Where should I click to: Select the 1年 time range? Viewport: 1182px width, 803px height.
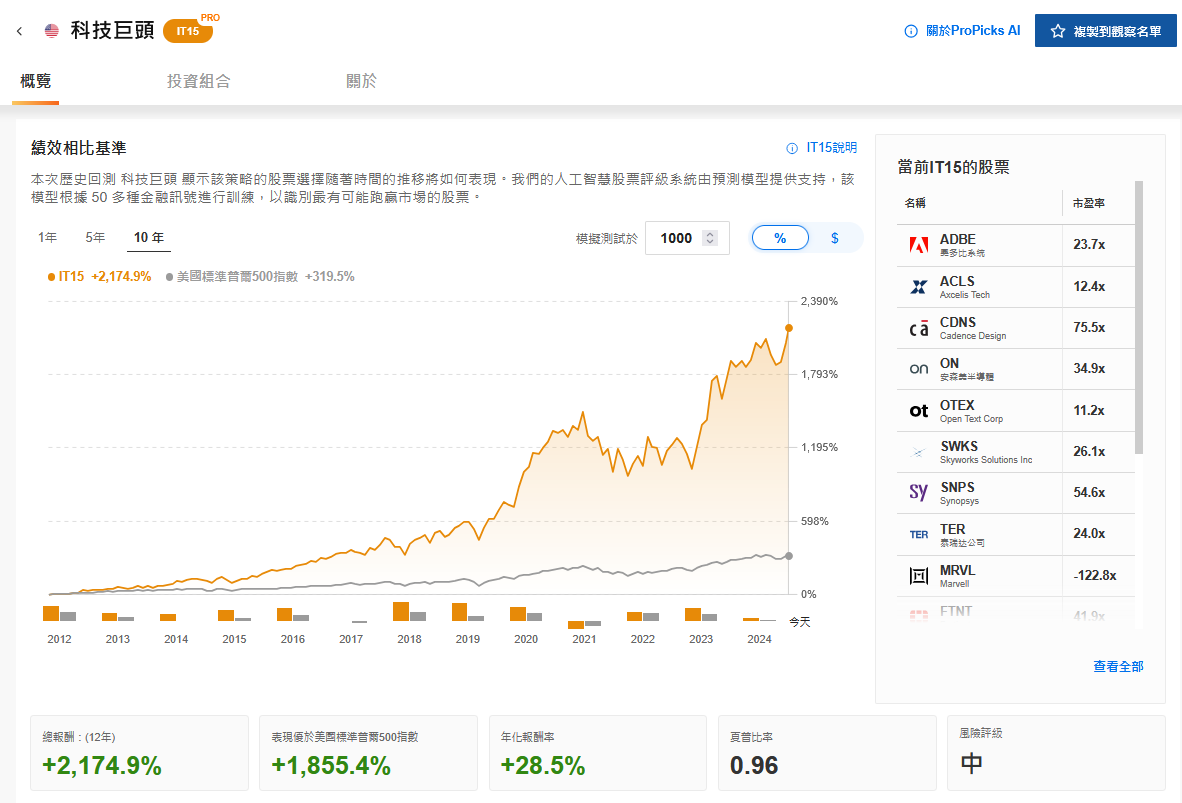point(47,238)
